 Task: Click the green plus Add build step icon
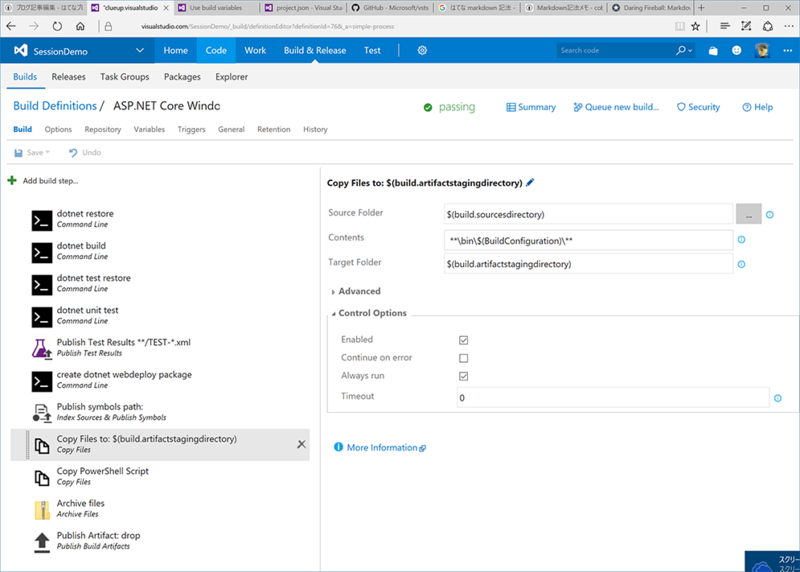point(12,181)
